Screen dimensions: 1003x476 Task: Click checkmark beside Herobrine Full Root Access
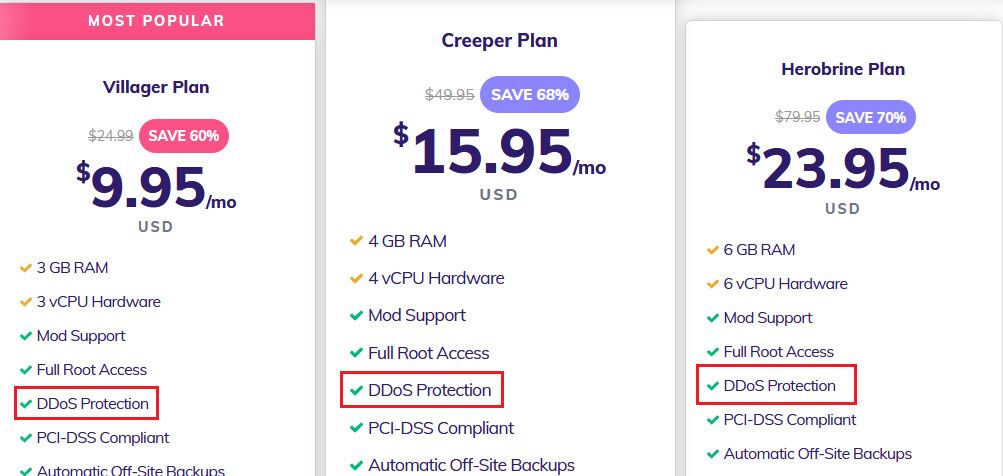(x=713, y=352)
